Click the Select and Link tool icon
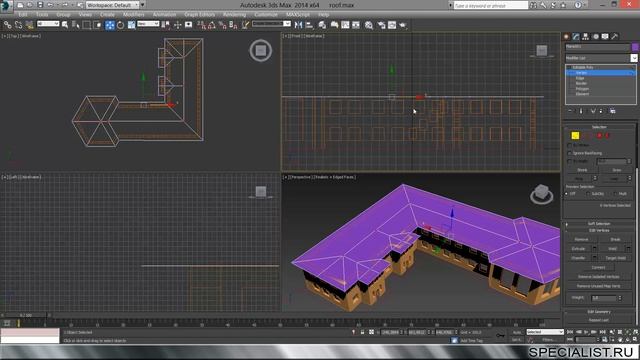This screenshot has width=640, height=360. coord(7,25)
